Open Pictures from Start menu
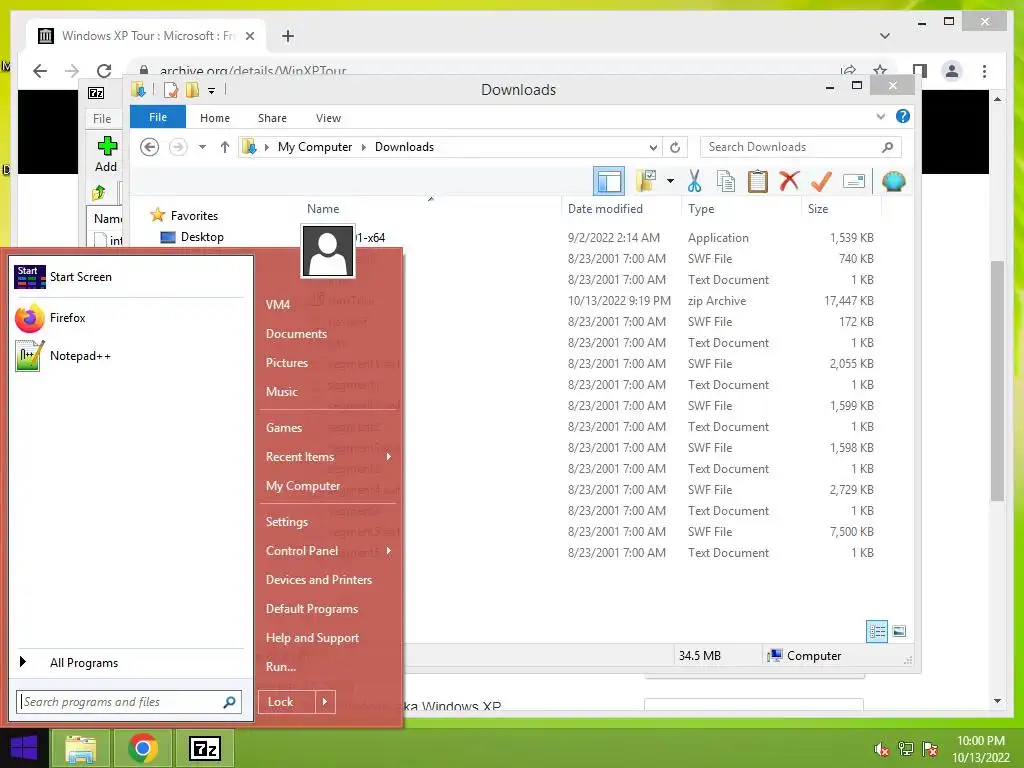The image size is (1024, 768). click(287, 362)
